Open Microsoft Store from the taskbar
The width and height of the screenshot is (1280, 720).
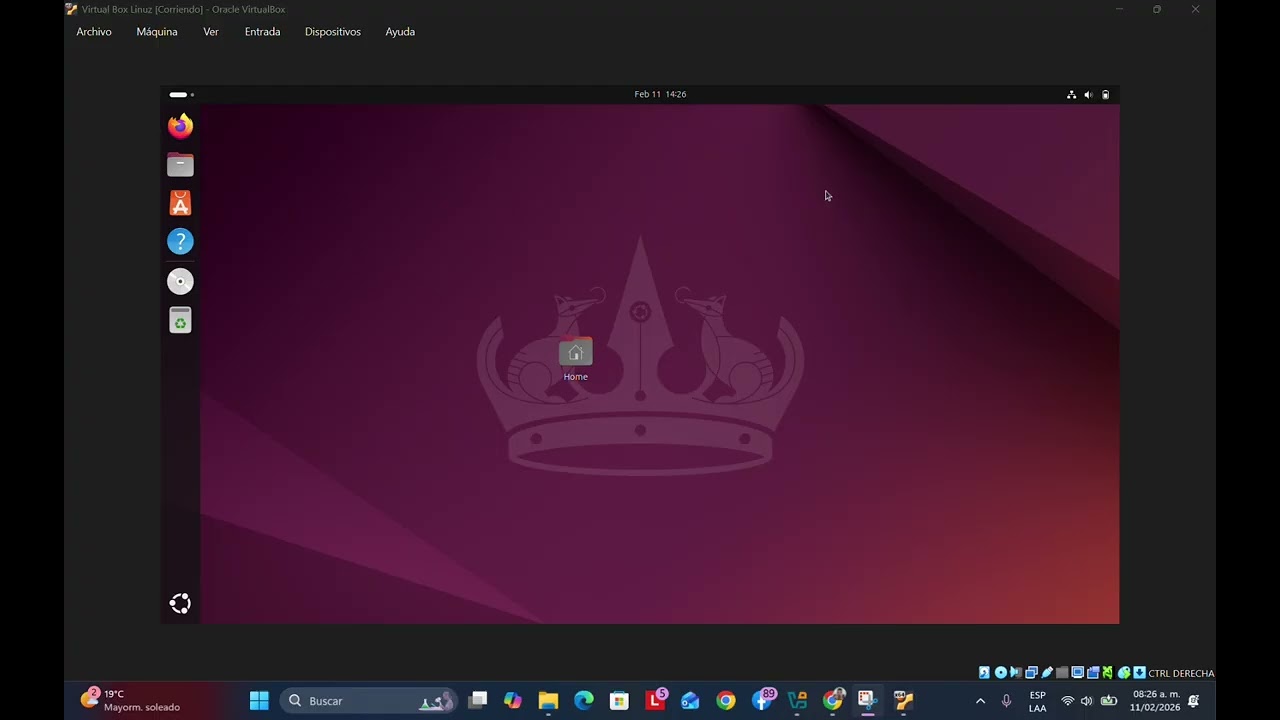(x=619, y=701)
